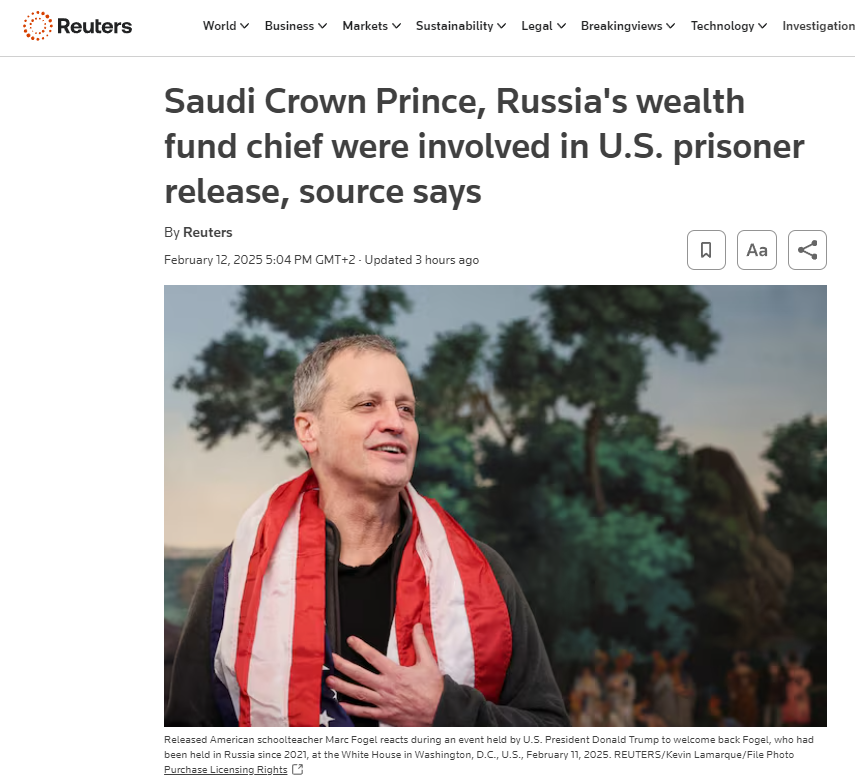Open text size settings with the Aa icon

756,249
